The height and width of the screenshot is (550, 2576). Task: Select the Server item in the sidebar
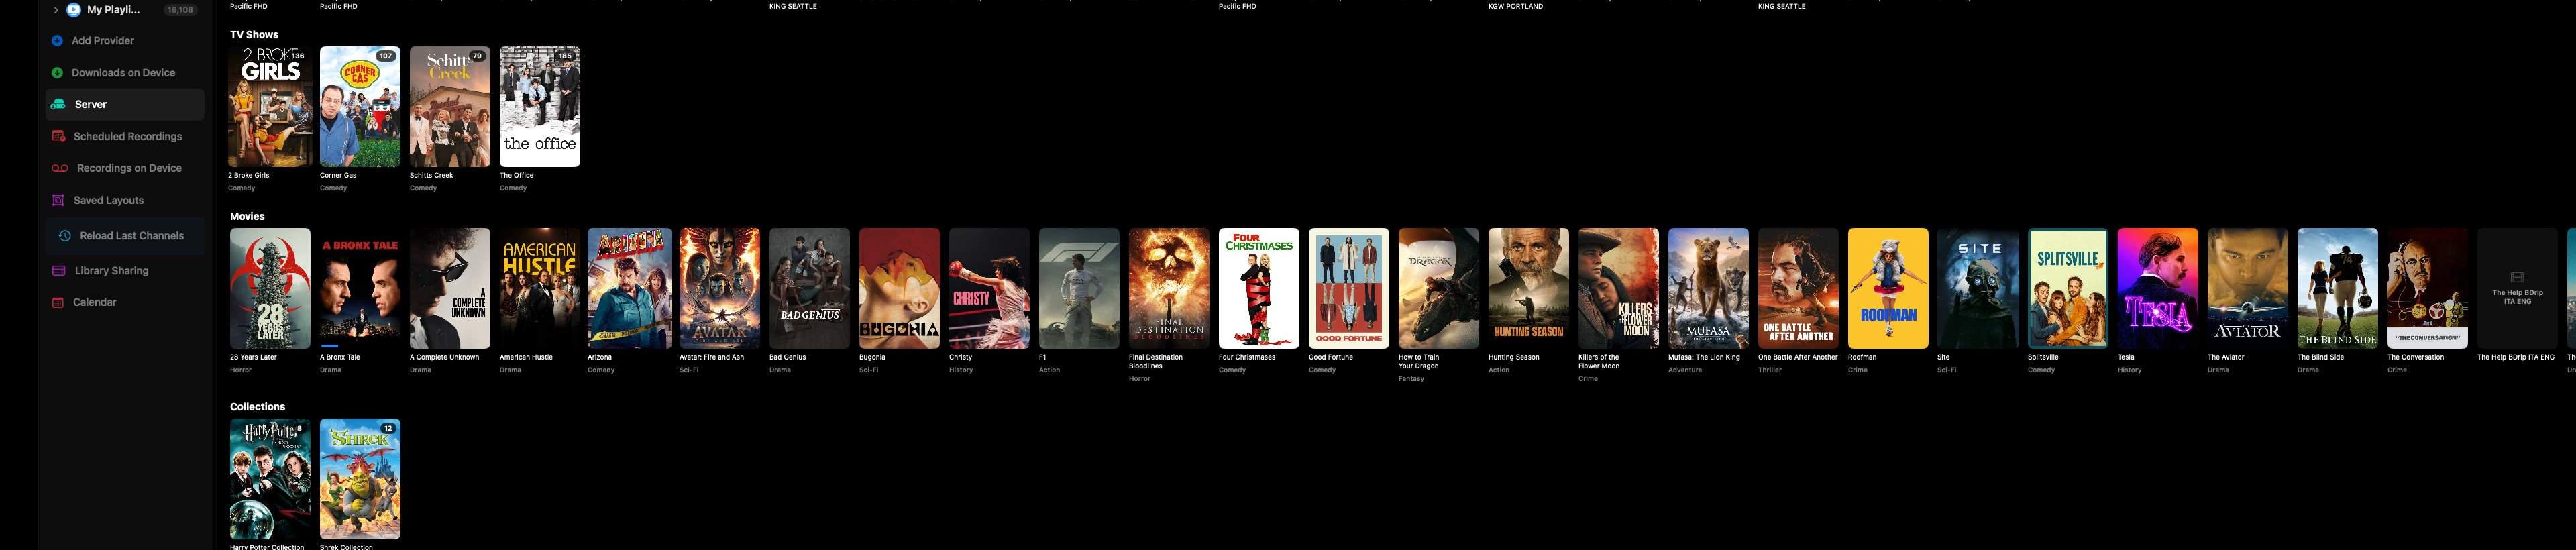(x=125, y=104)
